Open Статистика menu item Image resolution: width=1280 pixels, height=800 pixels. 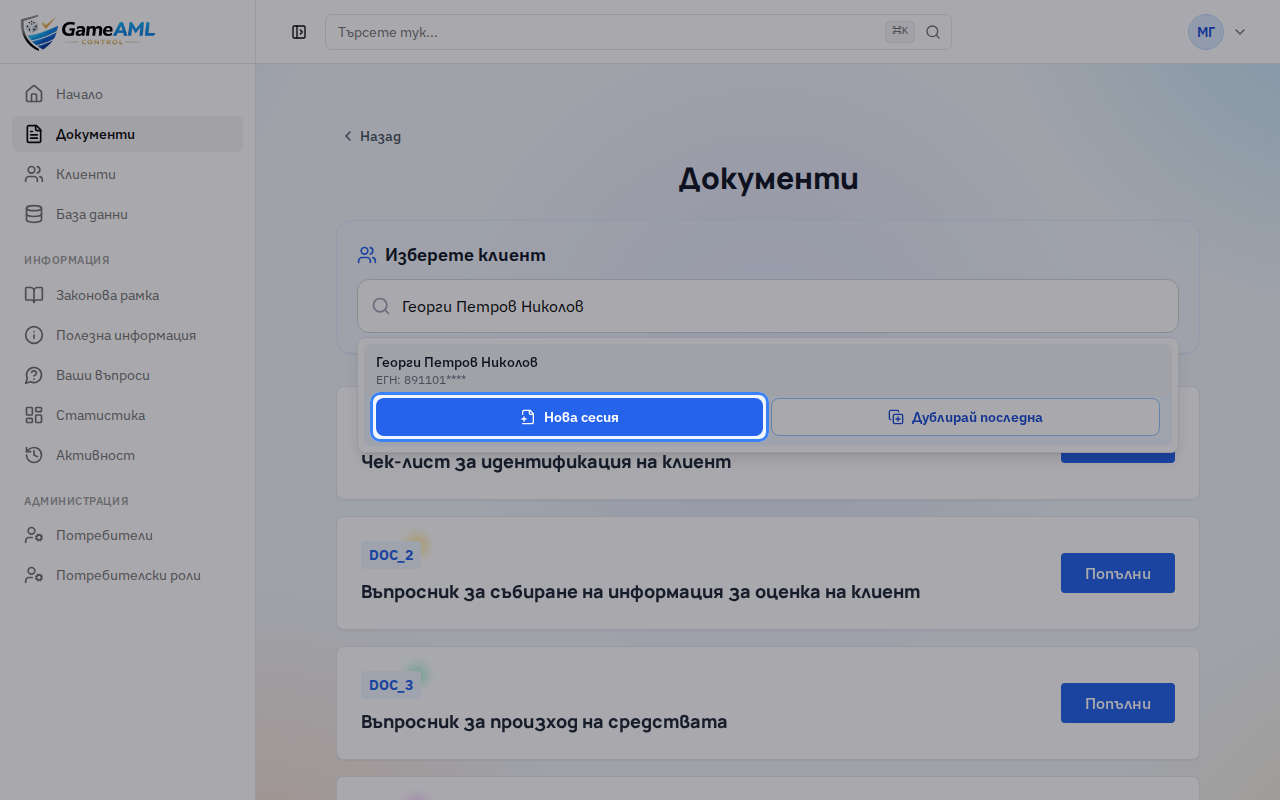click(x=127, y=415)
